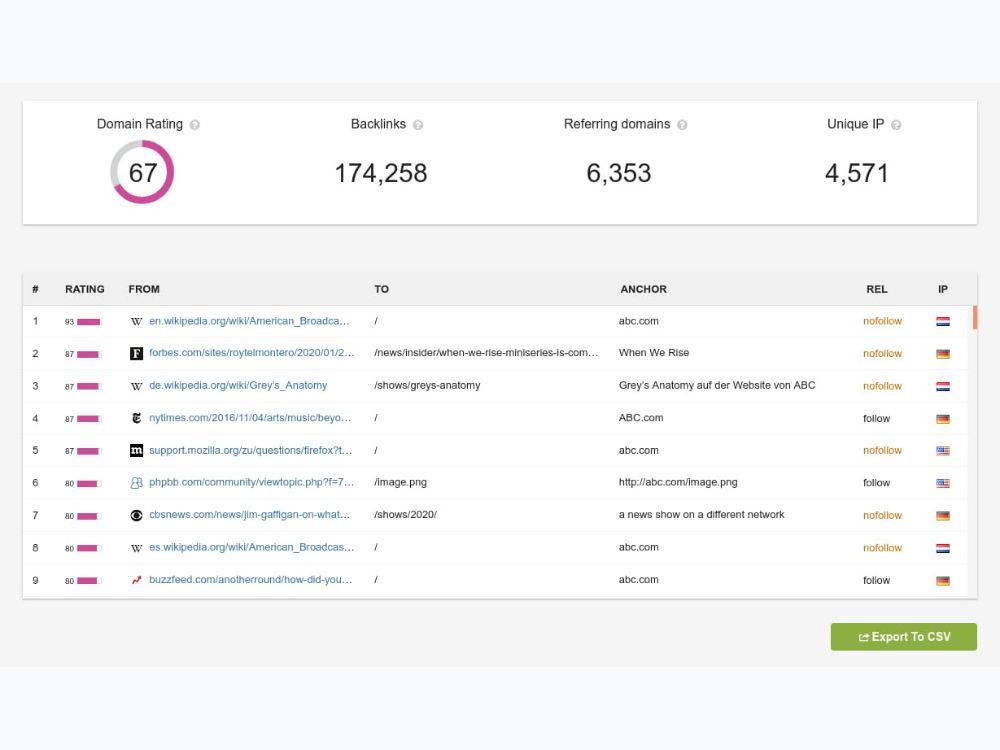
Task: Click the rating bar showing 93
Action: pos(89,322)
